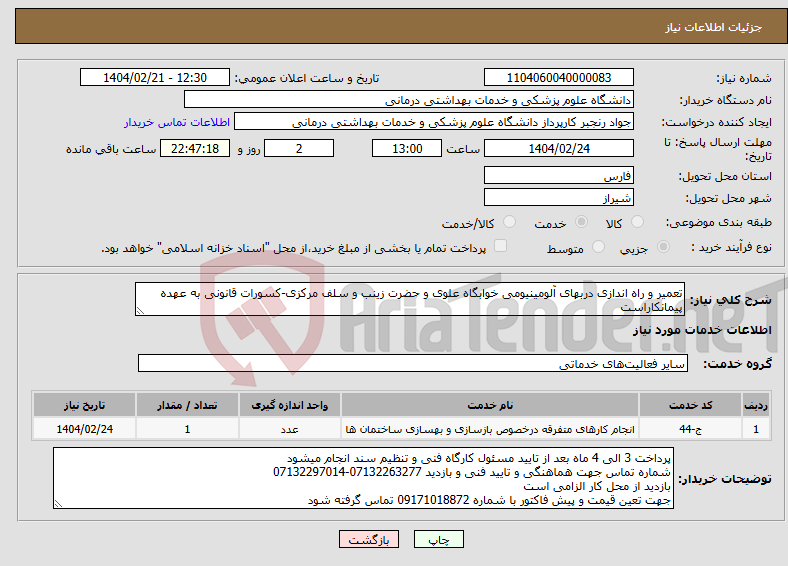Open the اطلاعات تماس خریدار link

click(177, 122)
